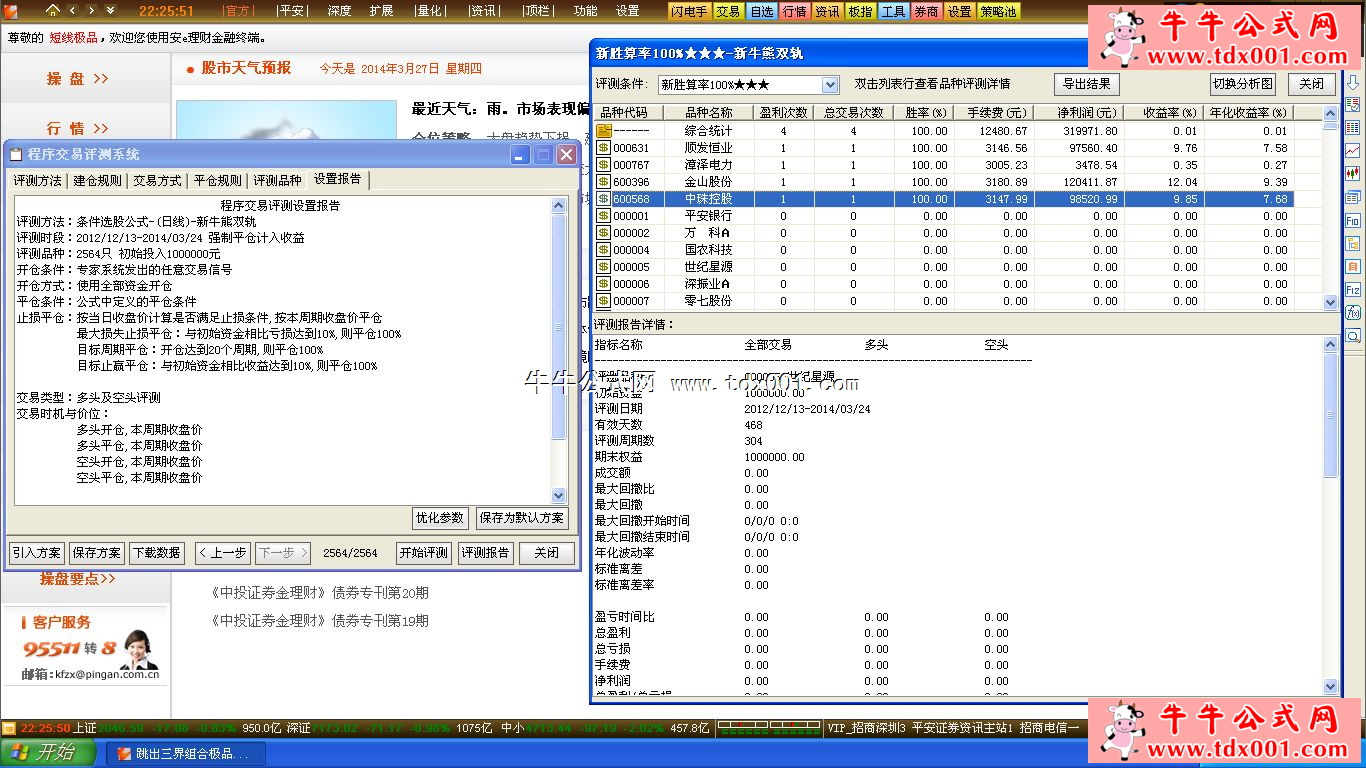The width and height of the screenshot is (1366, 768).
Task: Click the magnifier search icon in right sidebar
Action: (1353, 336)
